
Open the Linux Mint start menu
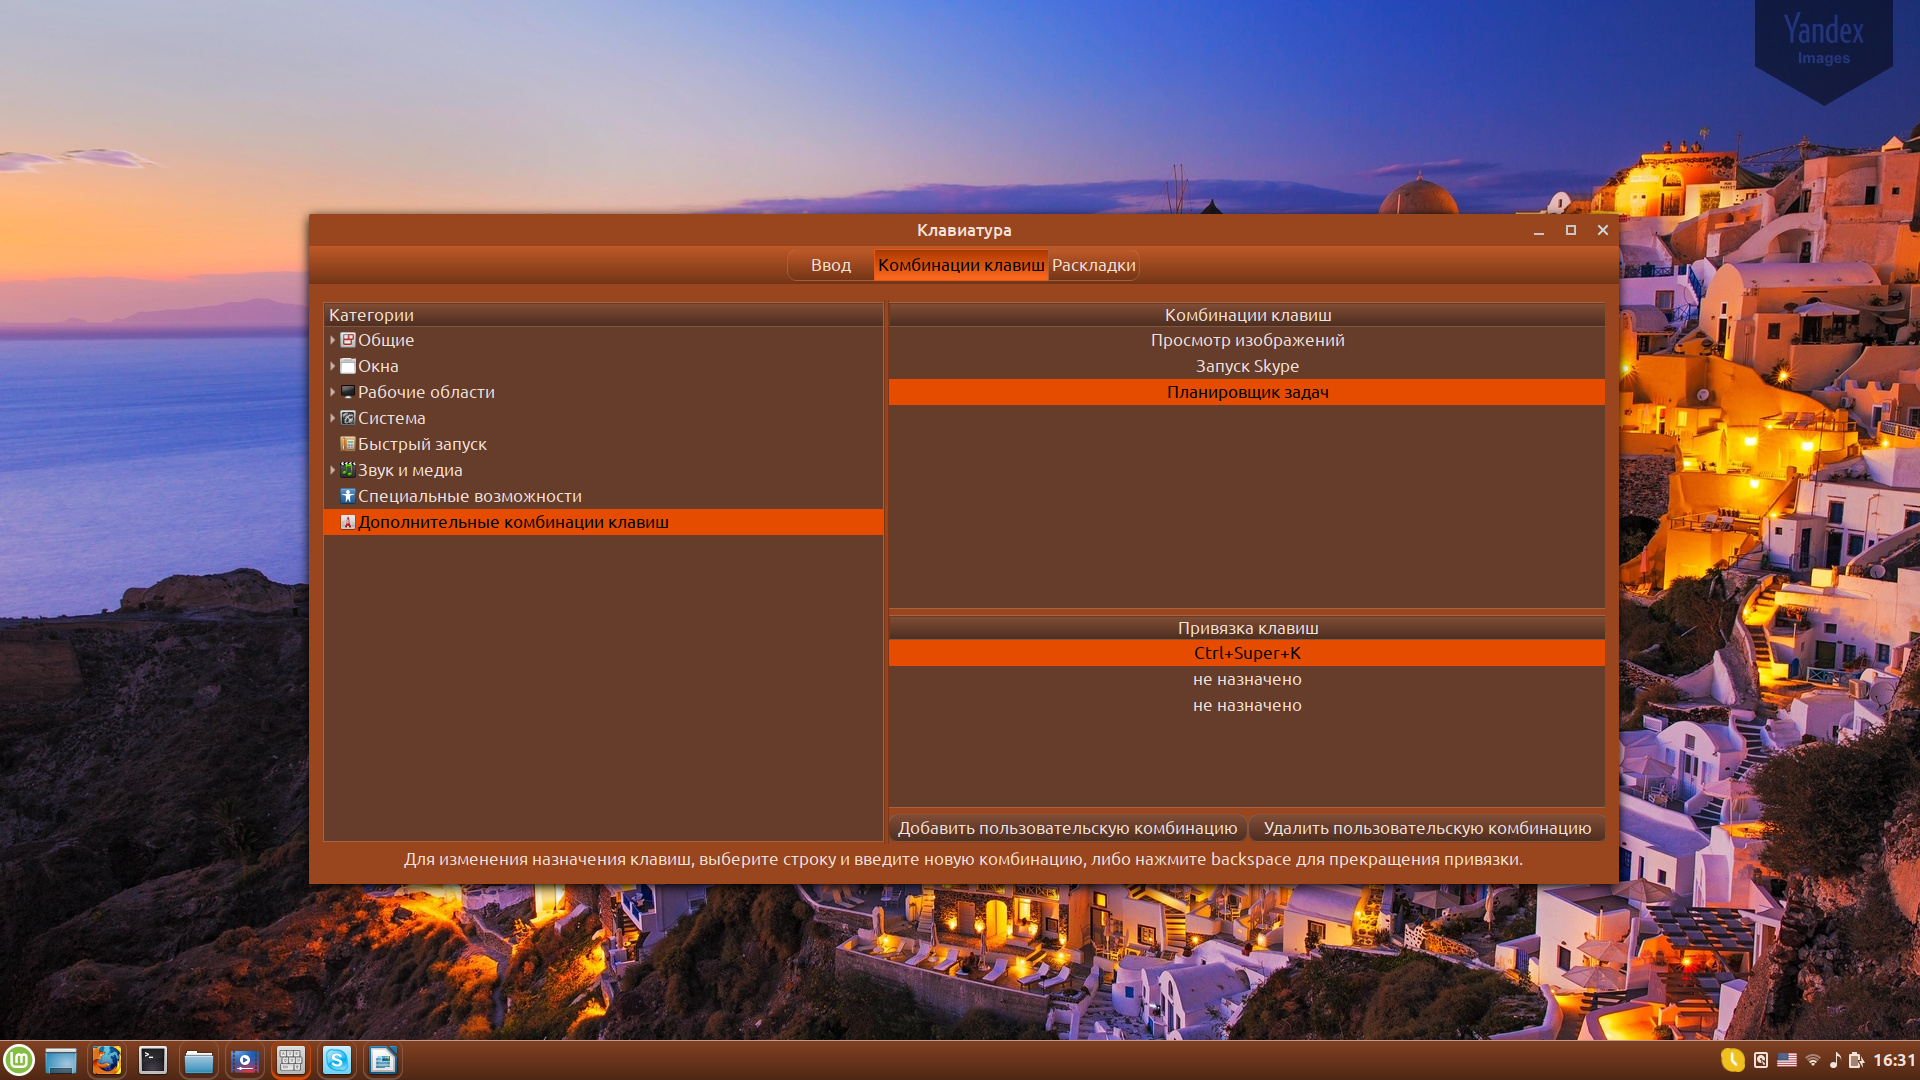coord(19,1060)
